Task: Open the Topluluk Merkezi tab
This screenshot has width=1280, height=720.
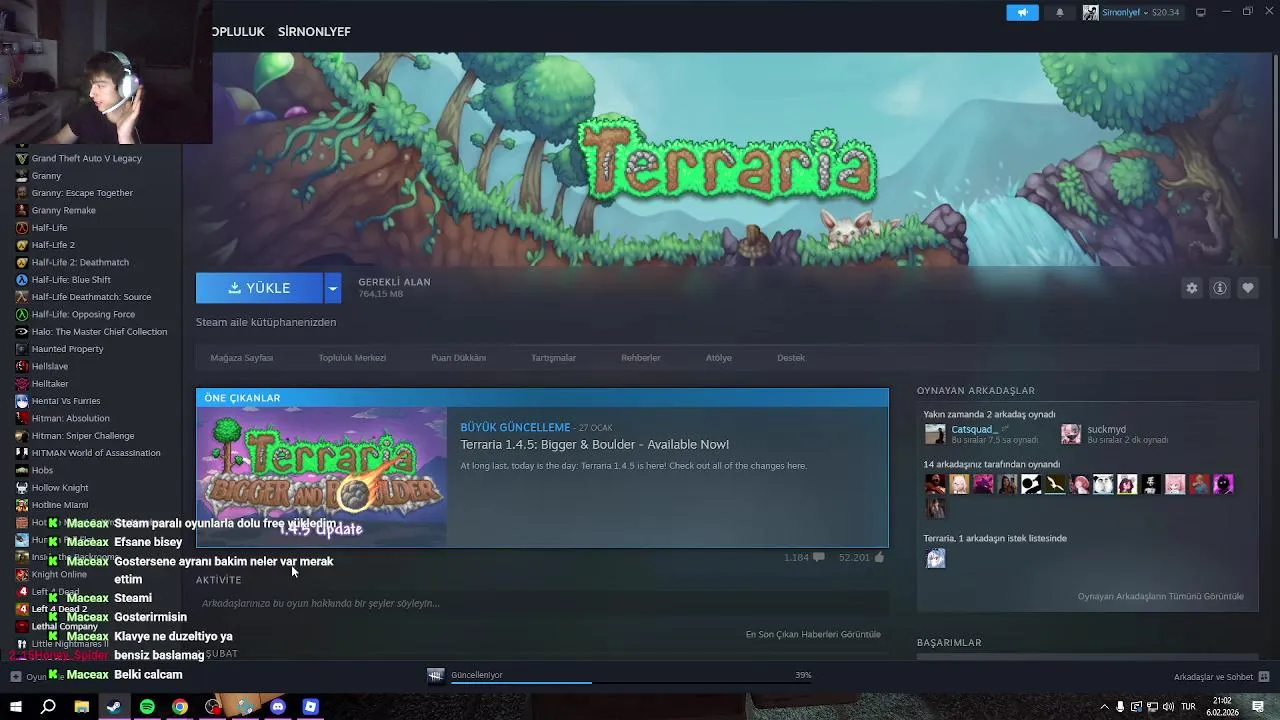Action: click(352, 358)
